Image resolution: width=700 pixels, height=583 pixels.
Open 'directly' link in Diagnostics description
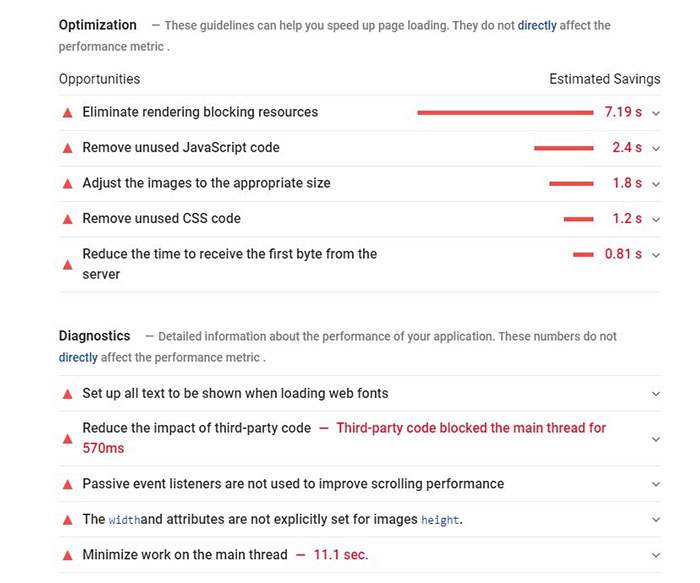point(78,357)
